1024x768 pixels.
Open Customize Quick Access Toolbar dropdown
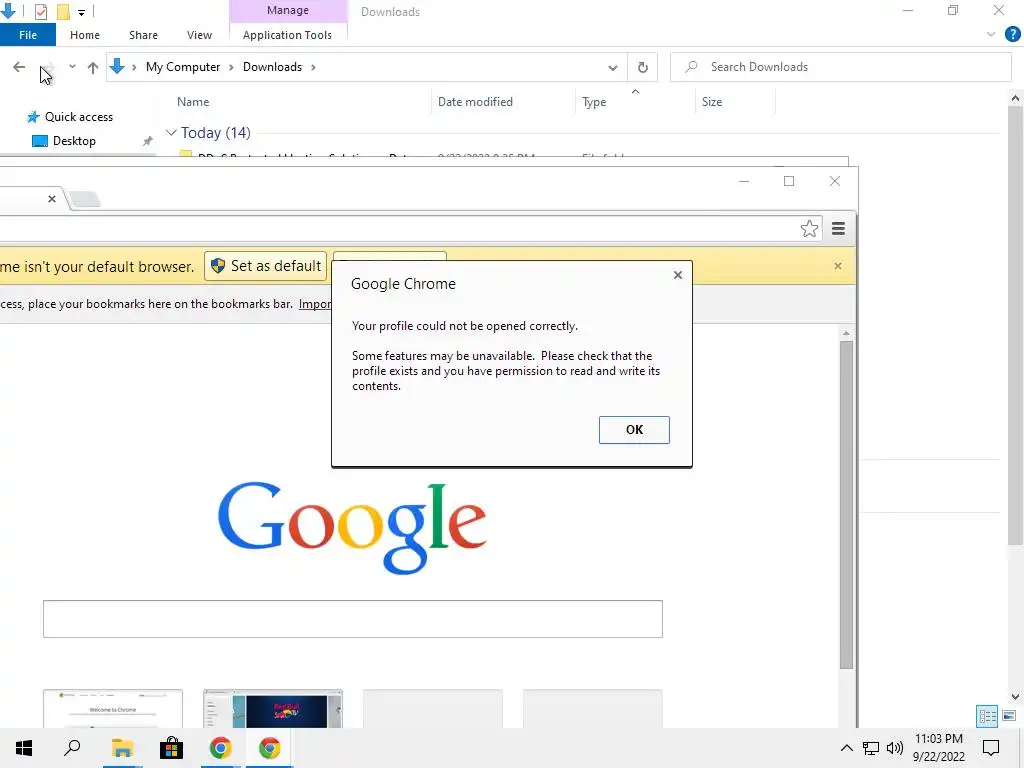(82, 12)
